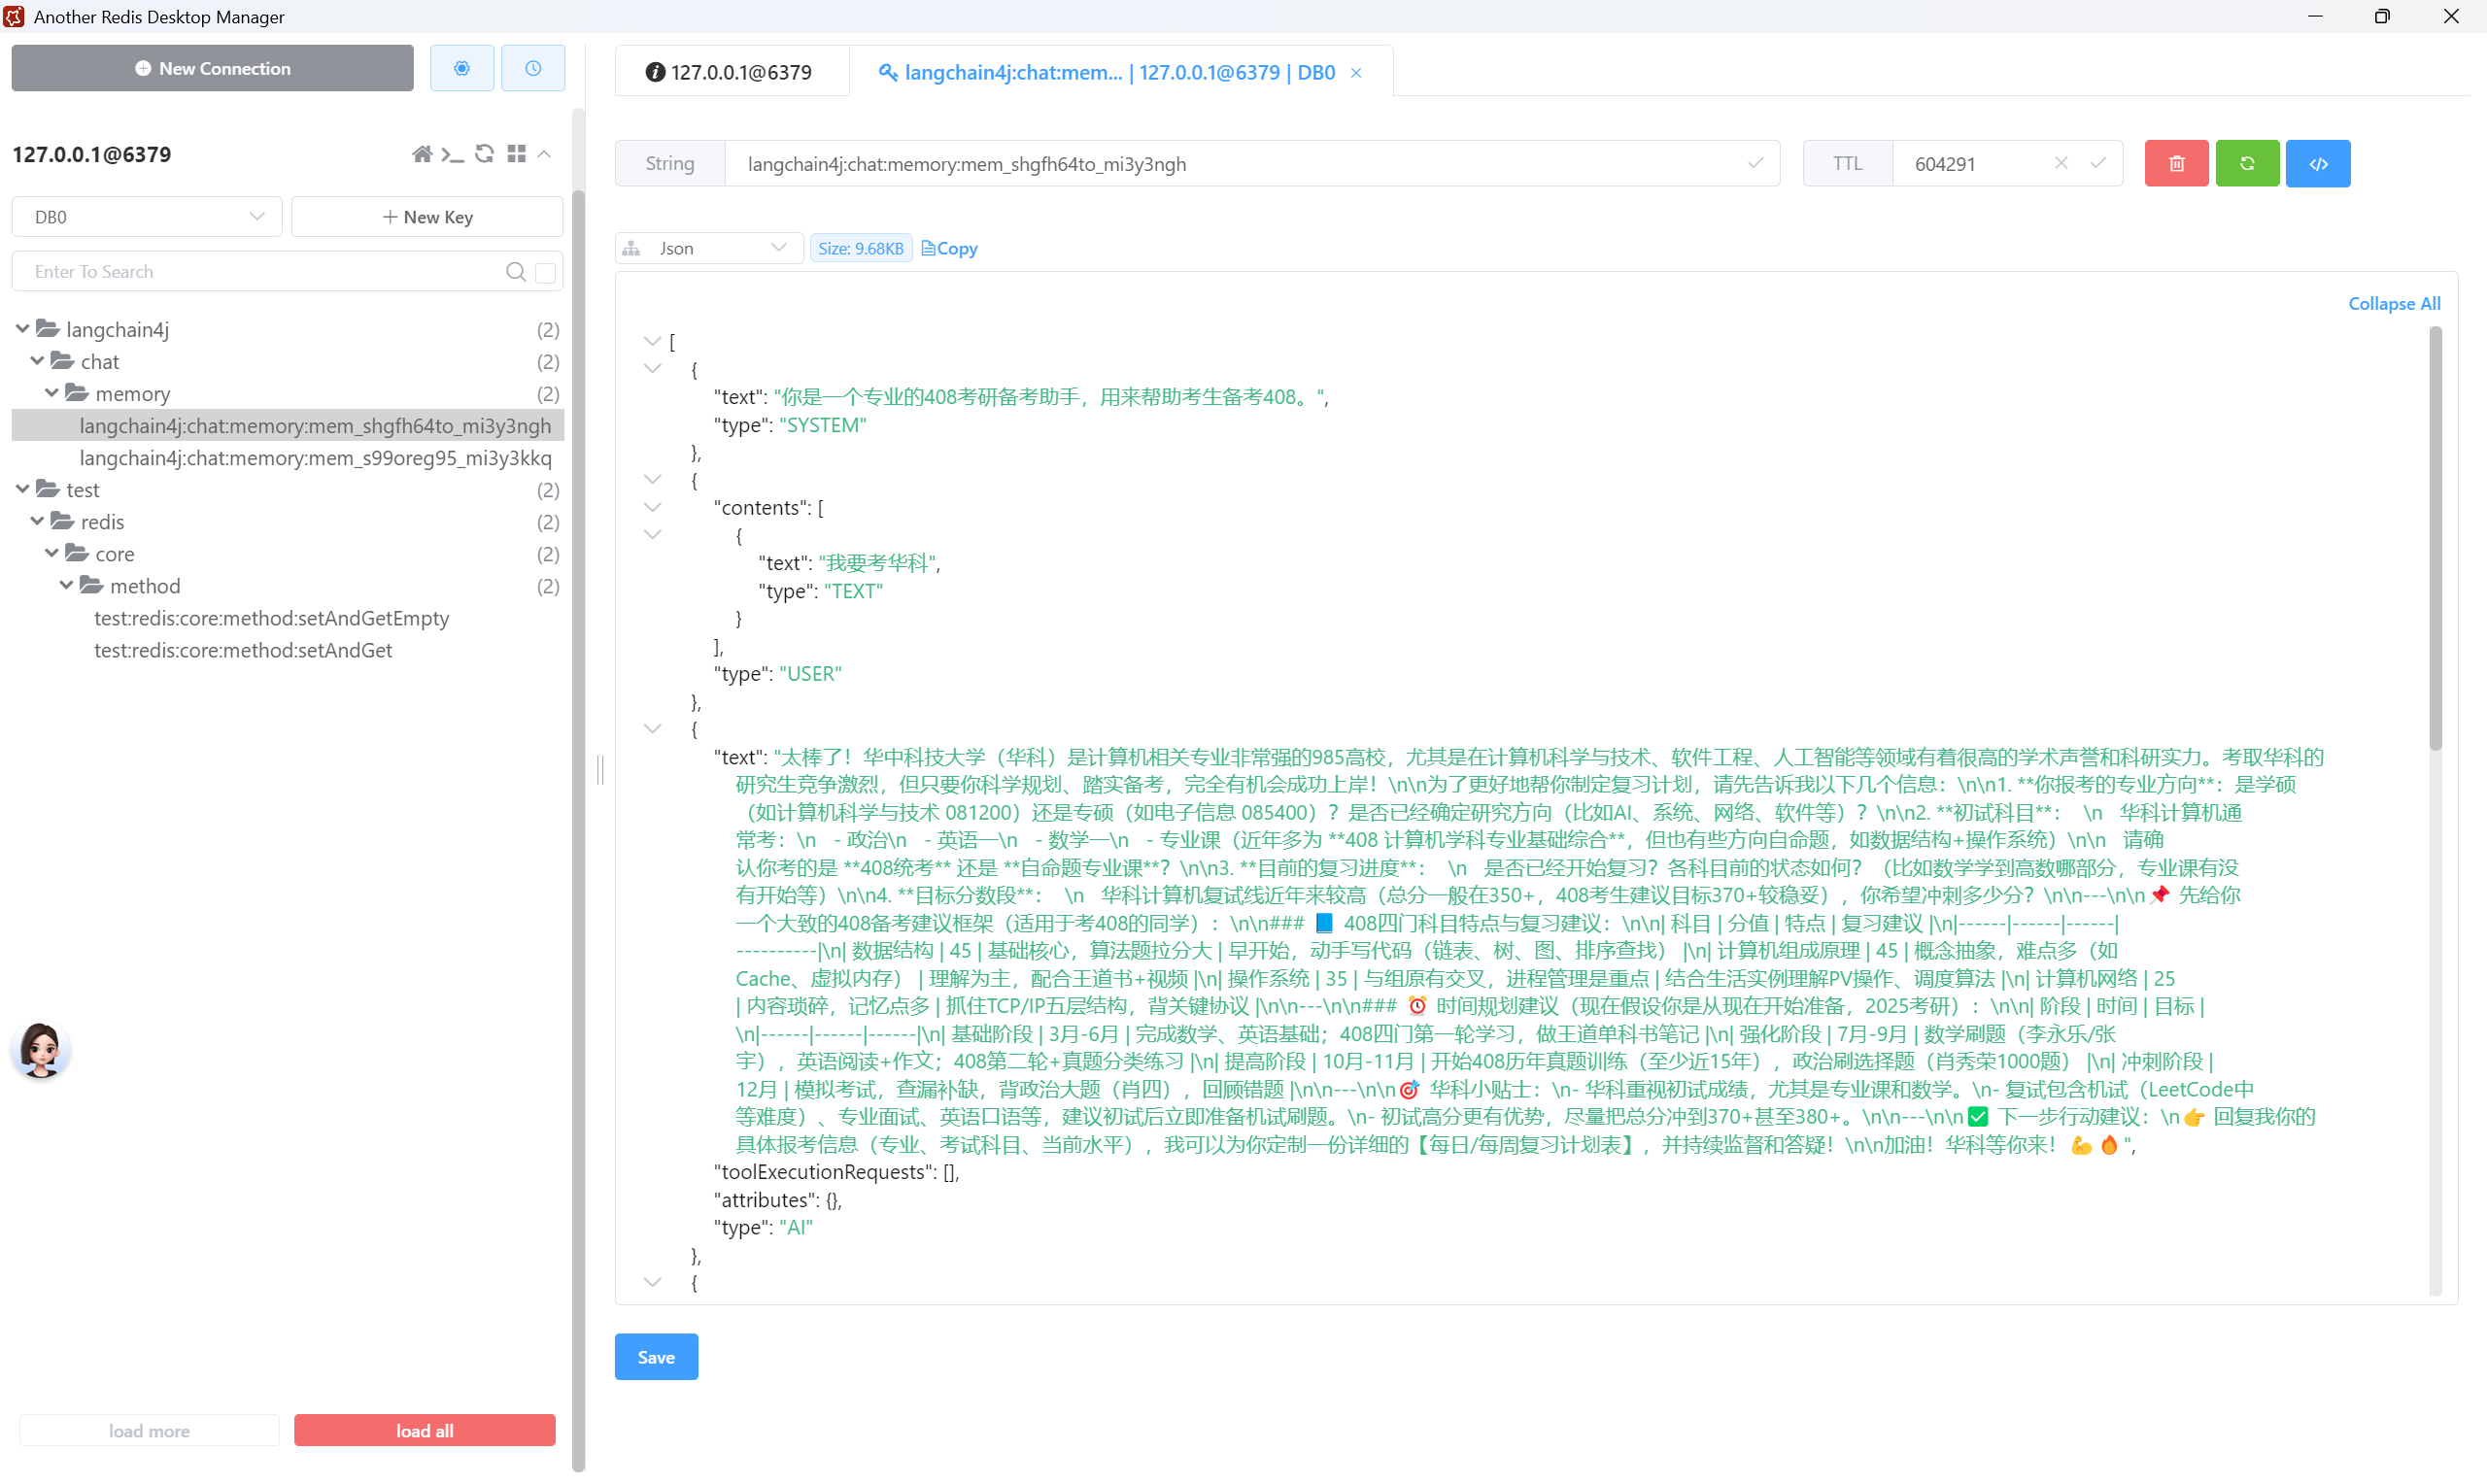Open the Json format viewer dropdown
This screenshot has height=1484, width=2487.
[x=709, y=248]
